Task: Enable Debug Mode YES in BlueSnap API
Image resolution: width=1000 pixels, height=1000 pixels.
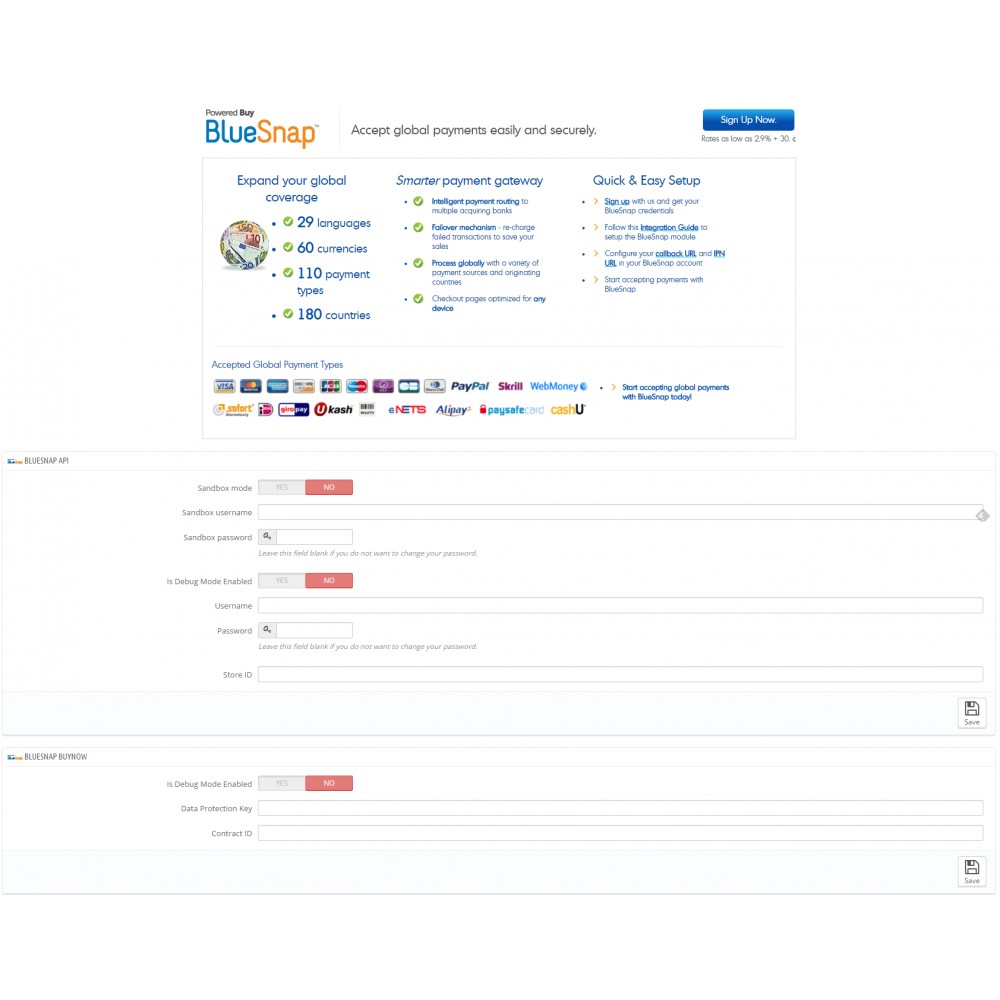Action: point(282,580)
